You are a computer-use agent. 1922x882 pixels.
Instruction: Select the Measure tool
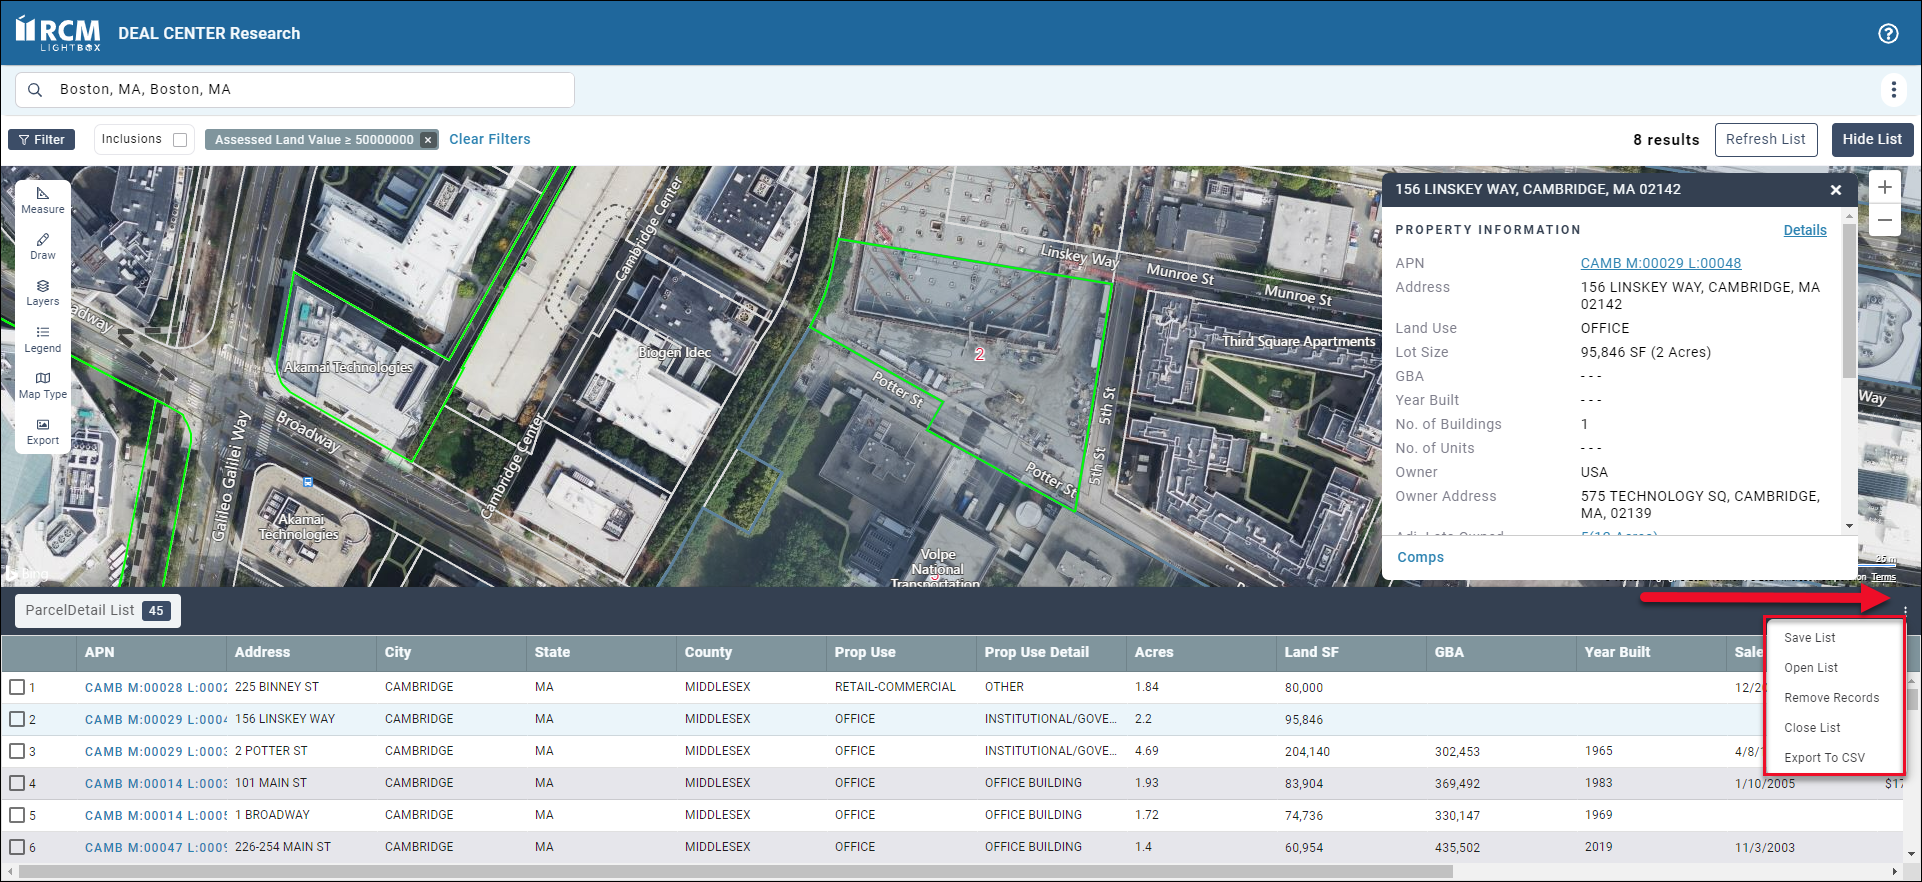click(x=43, y=200)
